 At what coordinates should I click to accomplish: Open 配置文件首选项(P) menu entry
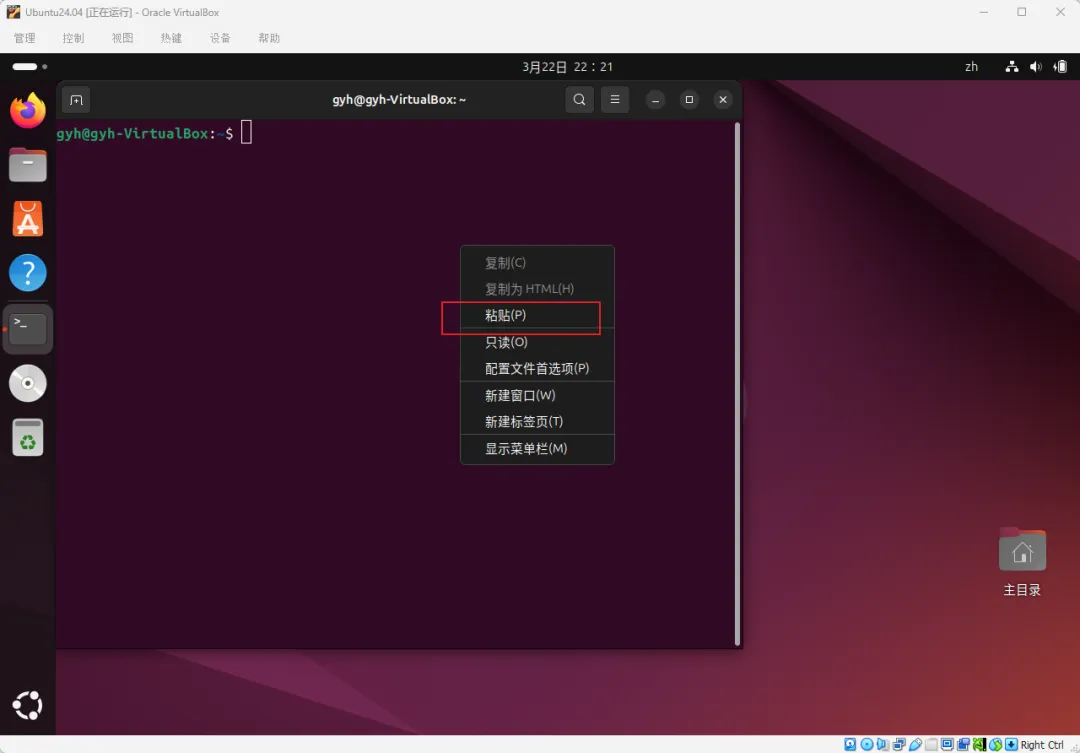[x=537, y=369]
